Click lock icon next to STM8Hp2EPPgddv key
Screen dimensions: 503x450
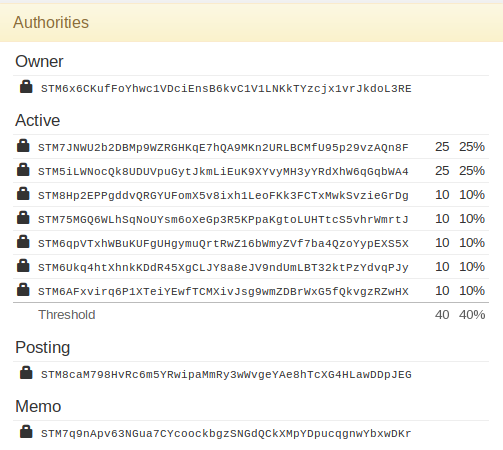[x=23, y=194]
